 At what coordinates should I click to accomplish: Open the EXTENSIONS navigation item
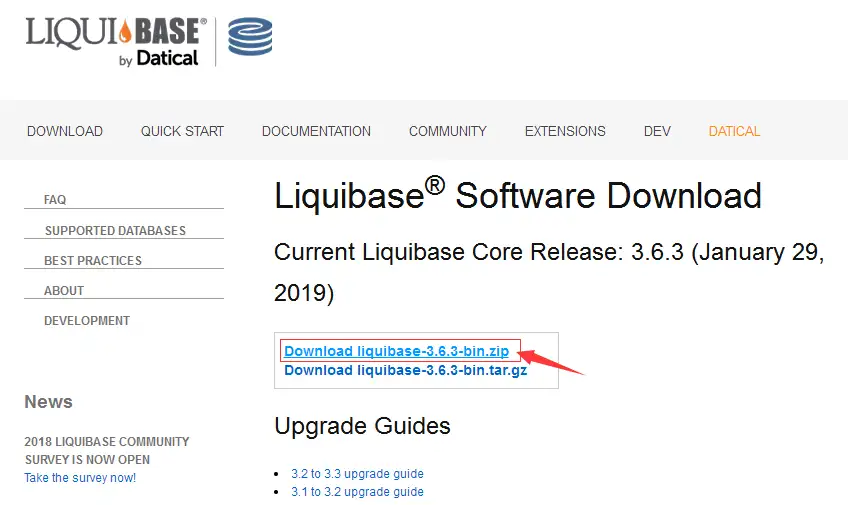[565, 131]
